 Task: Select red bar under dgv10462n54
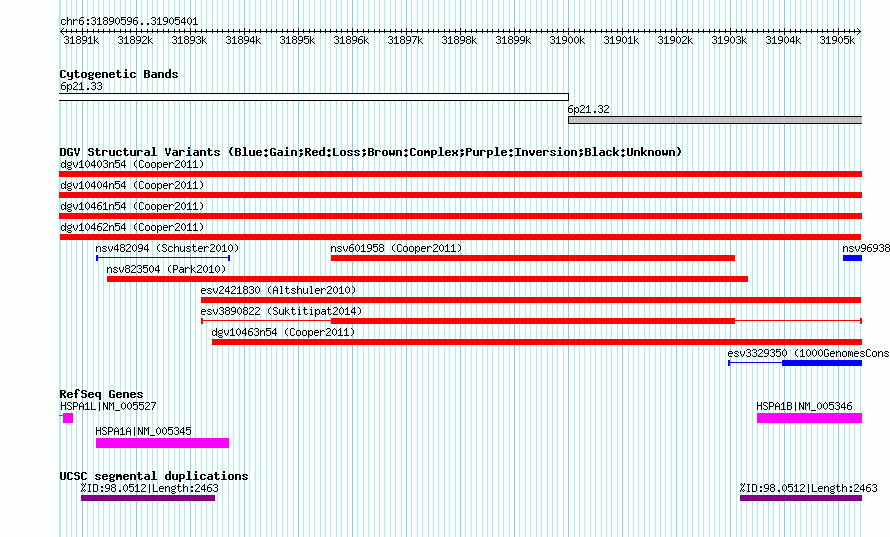(x=461, y=237)
